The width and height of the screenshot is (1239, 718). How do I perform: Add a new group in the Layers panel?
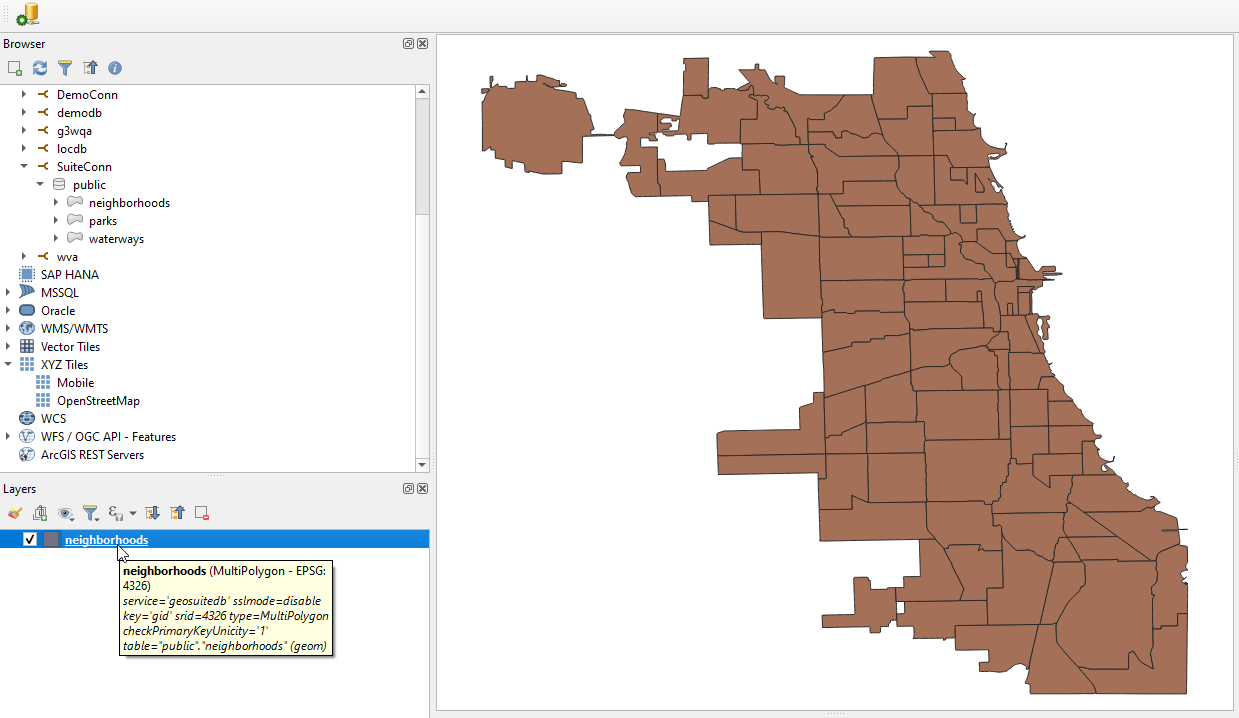tap(40, 513)
